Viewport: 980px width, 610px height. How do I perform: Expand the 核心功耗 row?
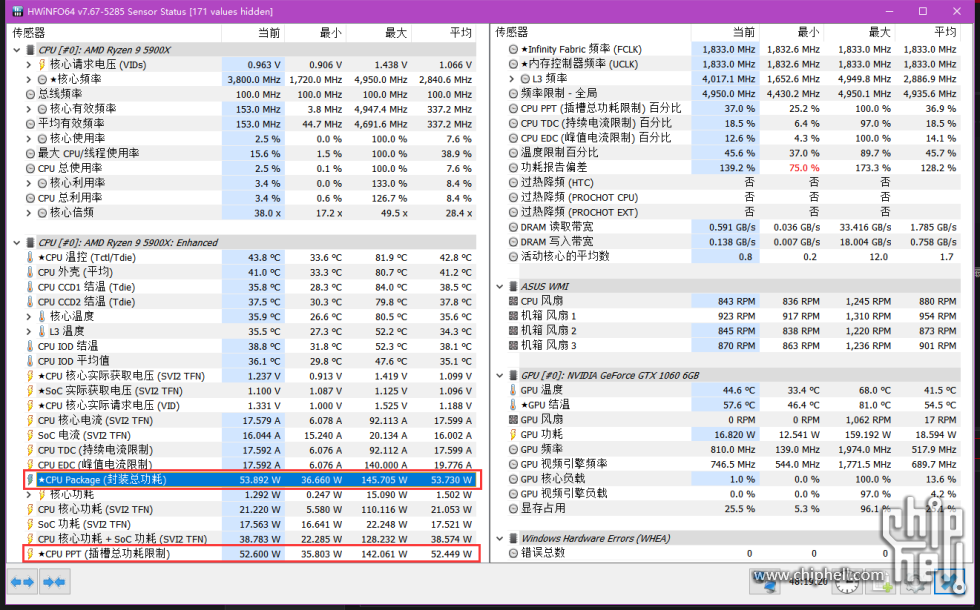29,494
